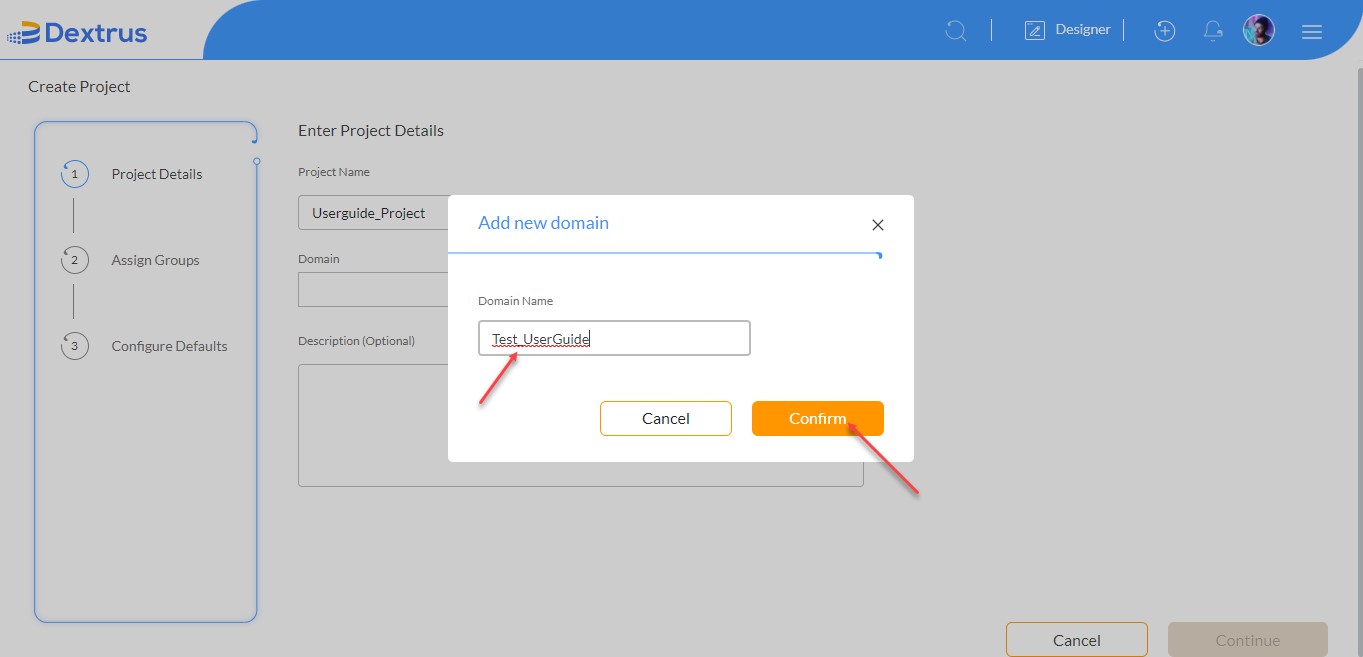1363x657 pixels.
Task: Open the Designer label in header
Action: pyautogui.click(x=1083, y=30)
